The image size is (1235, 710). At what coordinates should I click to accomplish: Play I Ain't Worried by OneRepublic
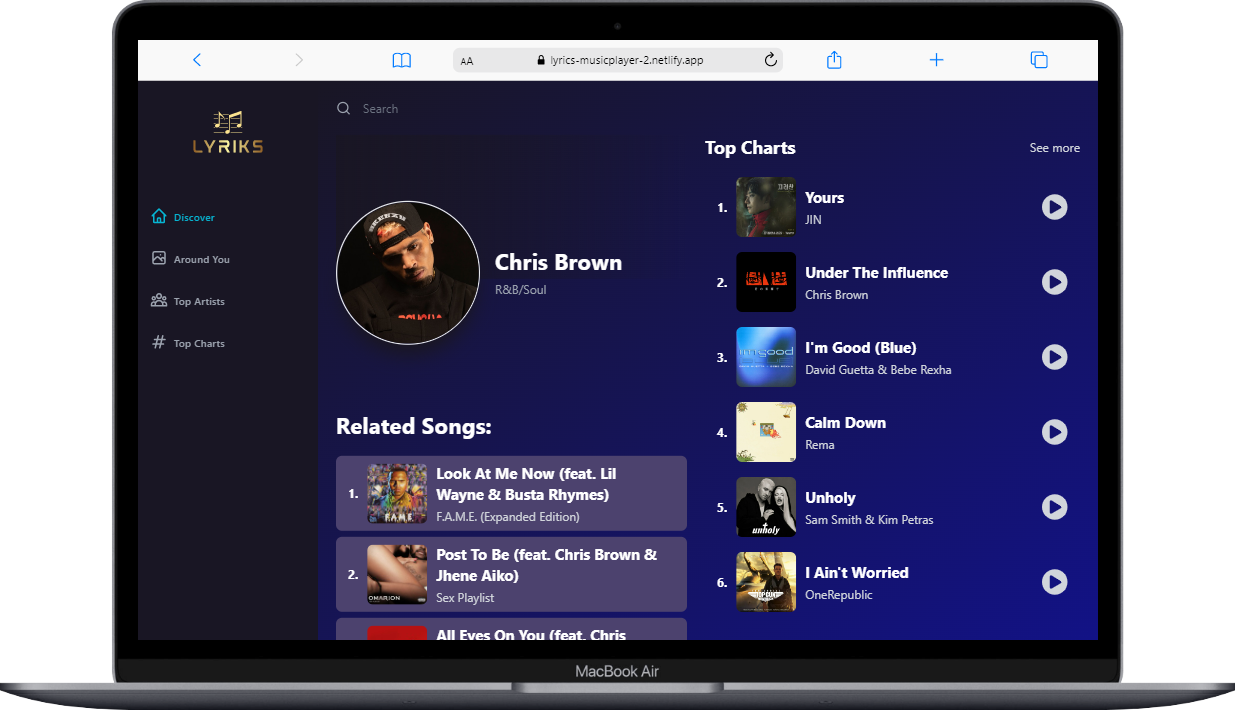tap(1054, 582)
